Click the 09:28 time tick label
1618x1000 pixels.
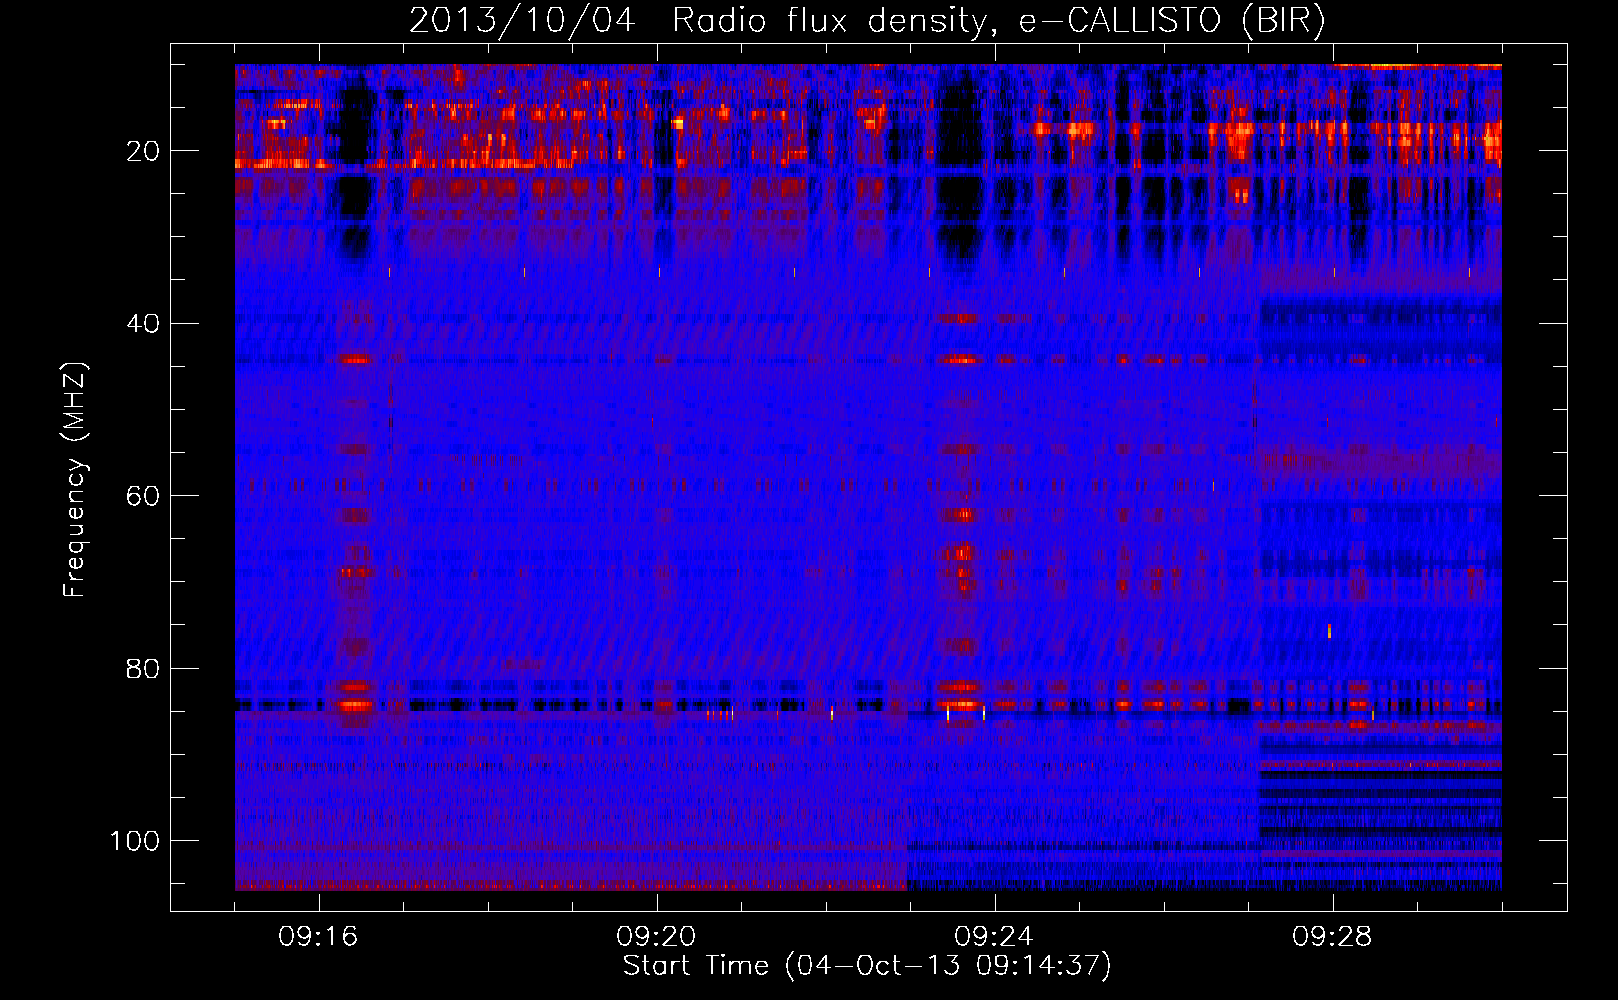pyautogui.click(x=1332, y=937)
